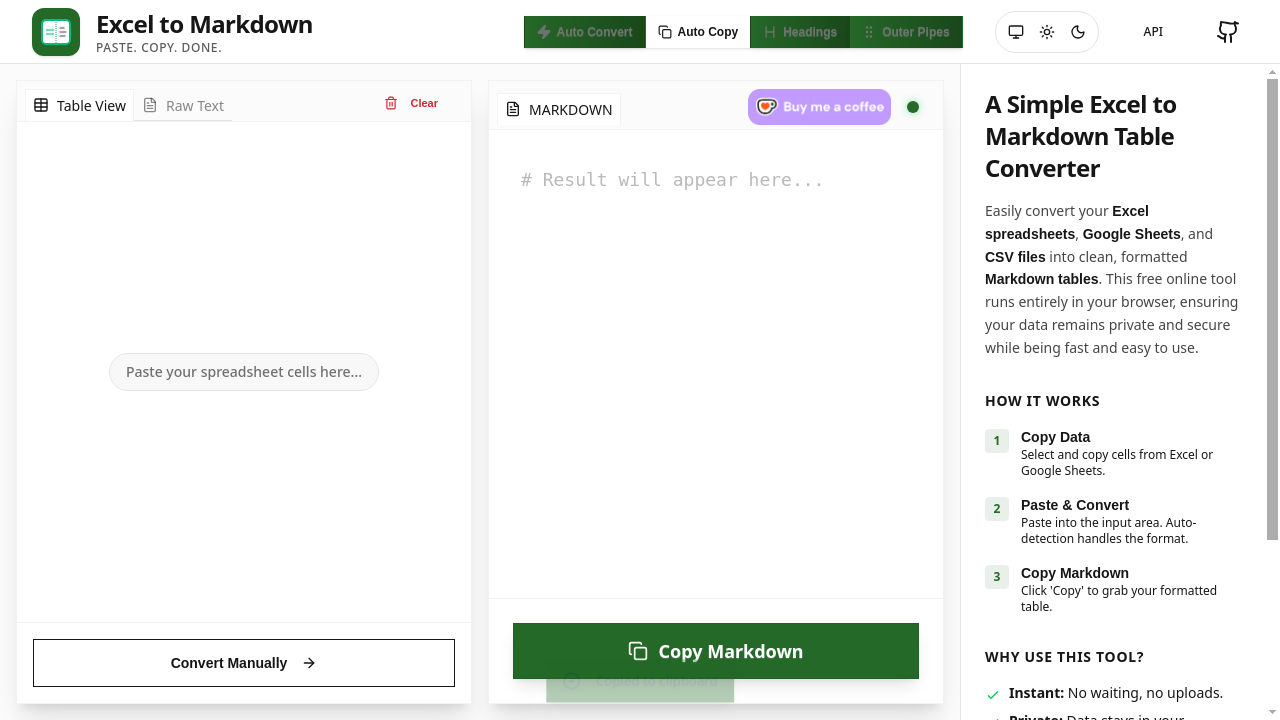
Task: Switch to dark mode with moon icon
Action: (1078, 31)
